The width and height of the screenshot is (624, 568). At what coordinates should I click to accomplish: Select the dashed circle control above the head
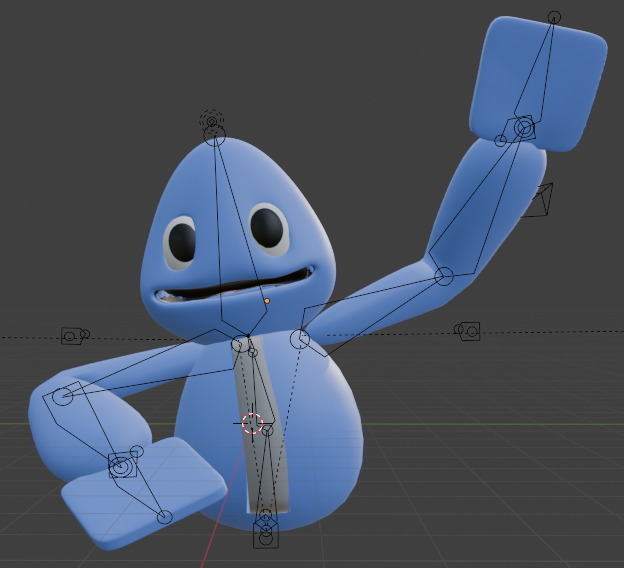(212, 121)
